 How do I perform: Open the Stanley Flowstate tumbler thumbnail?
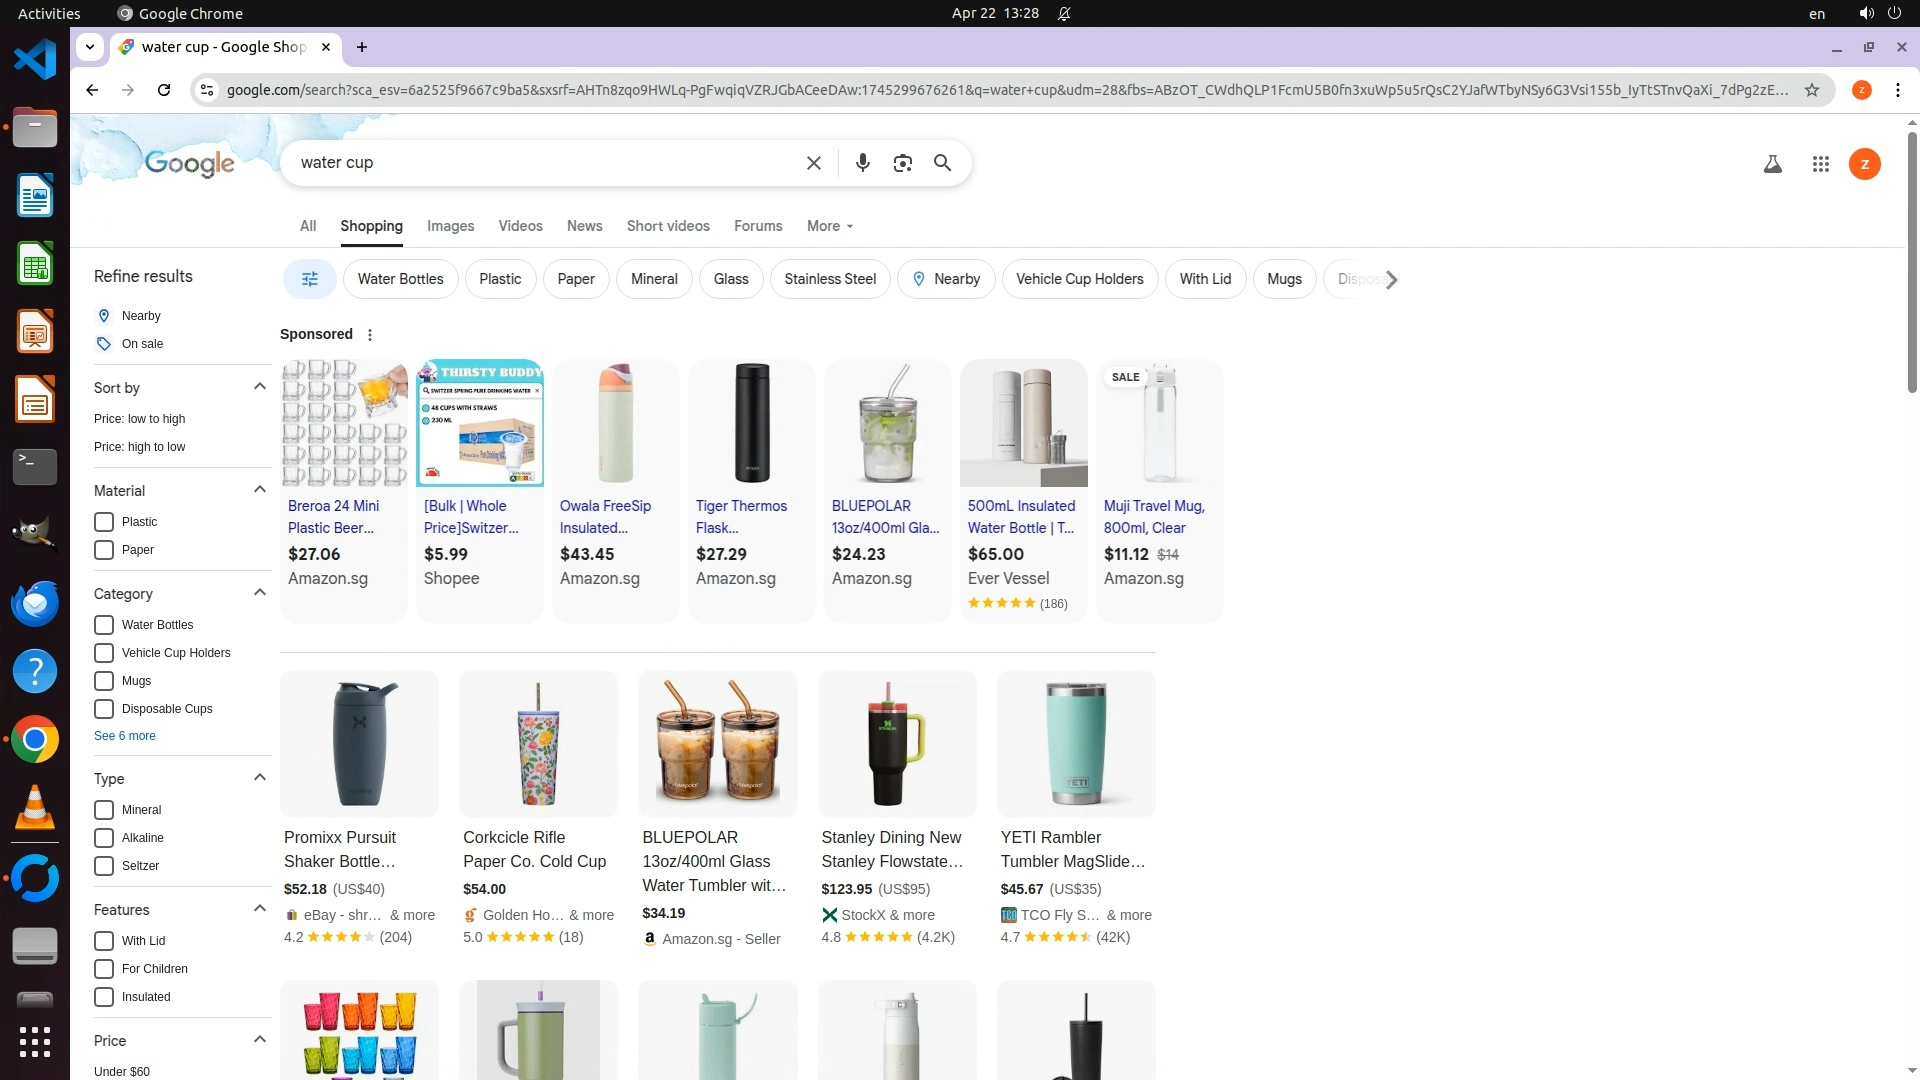(x=896, y=744)
